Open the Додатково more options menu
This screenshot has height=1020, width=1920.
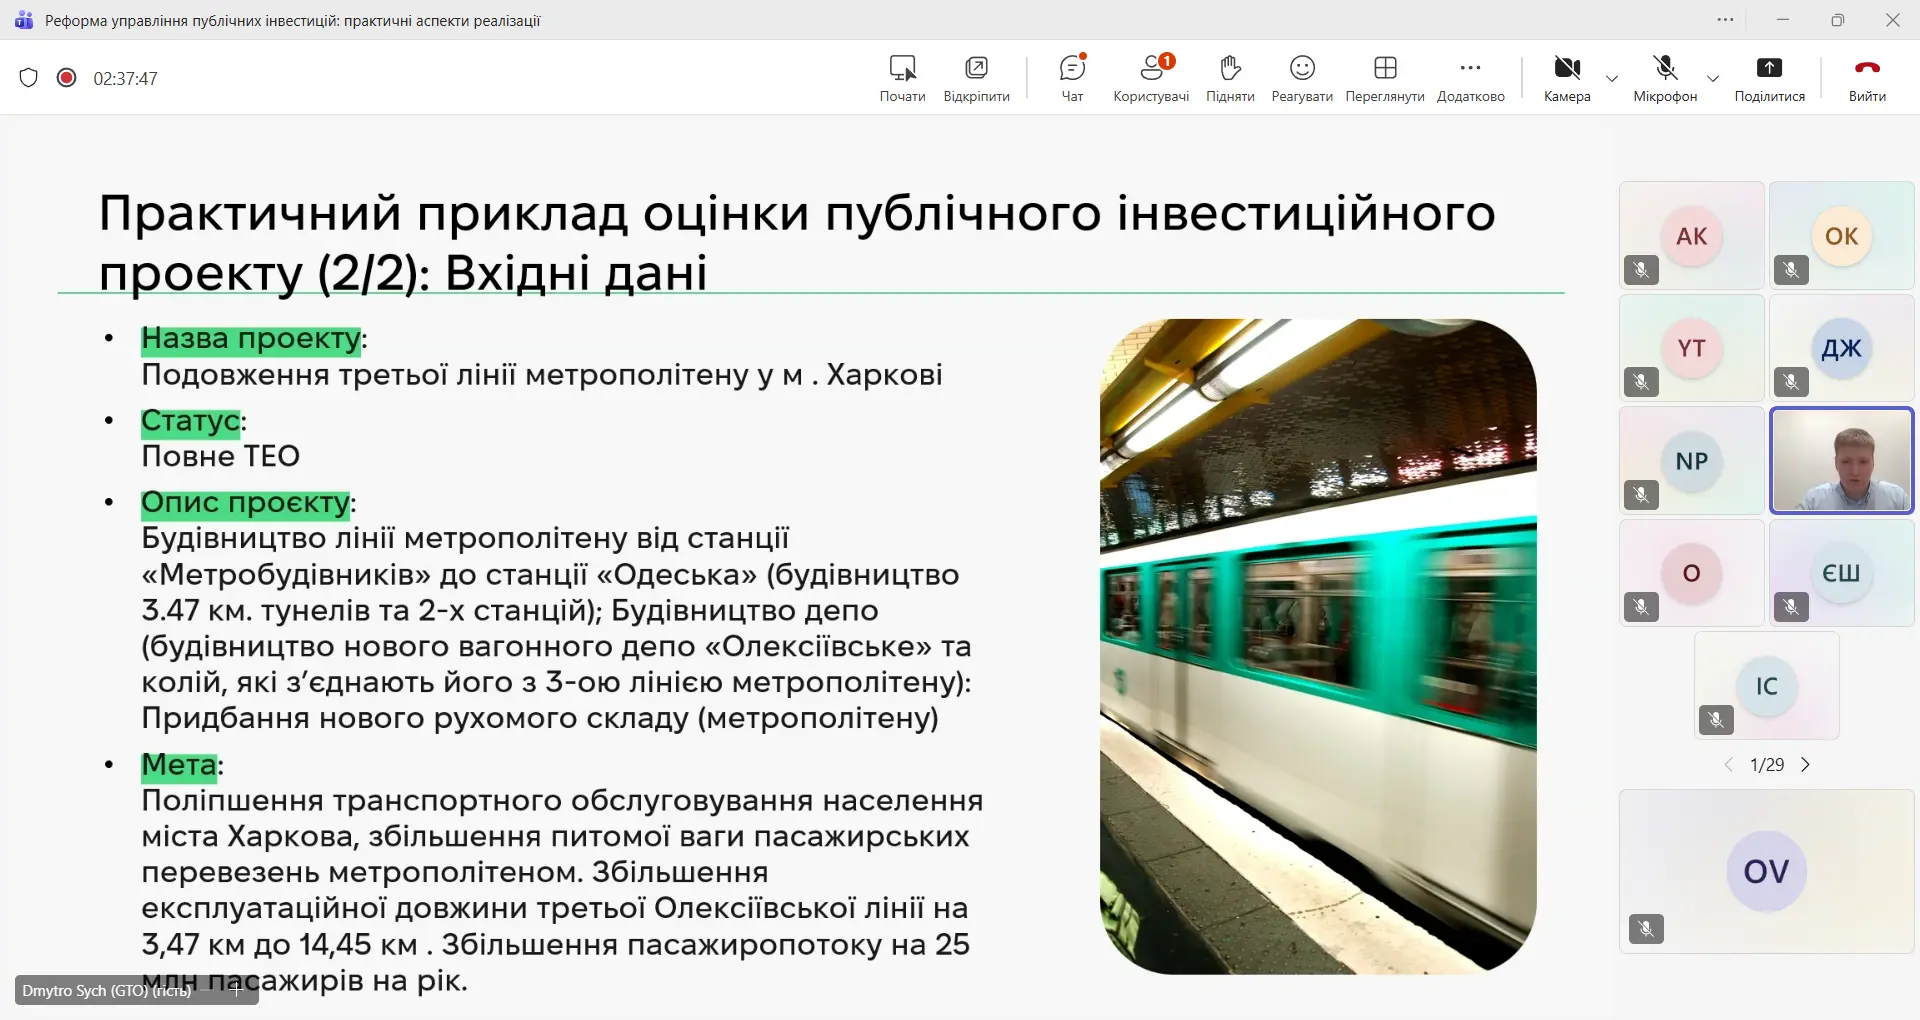point(1470,69)
